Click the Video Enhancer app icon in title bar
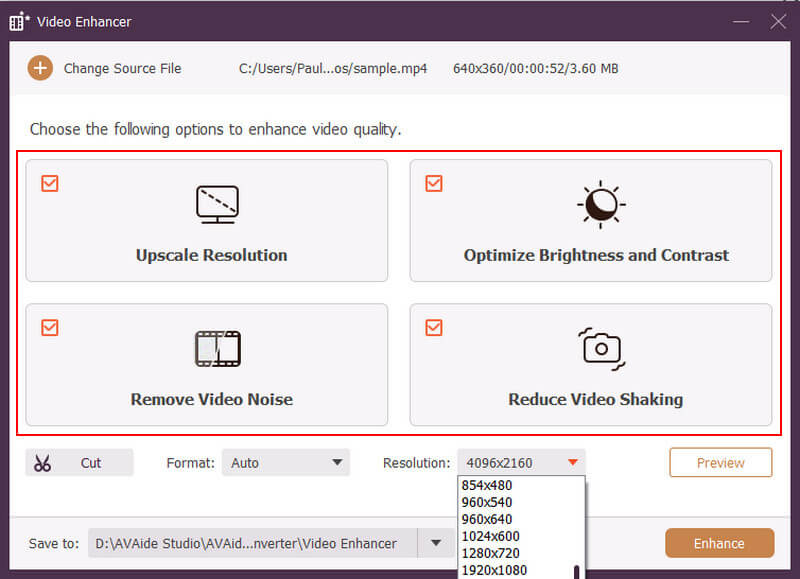800x579 pixels. click(x=16, y=20)
